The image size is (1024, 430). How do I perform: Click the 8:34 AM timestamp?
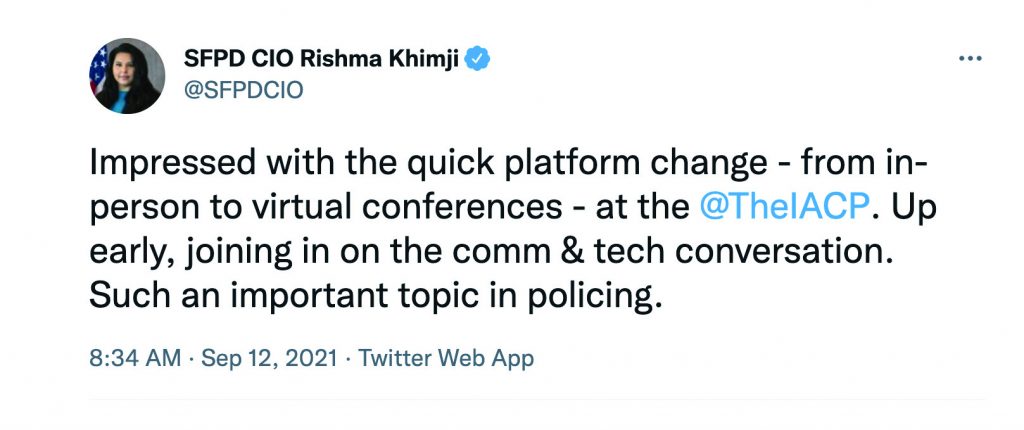click(x=132, y=358)
